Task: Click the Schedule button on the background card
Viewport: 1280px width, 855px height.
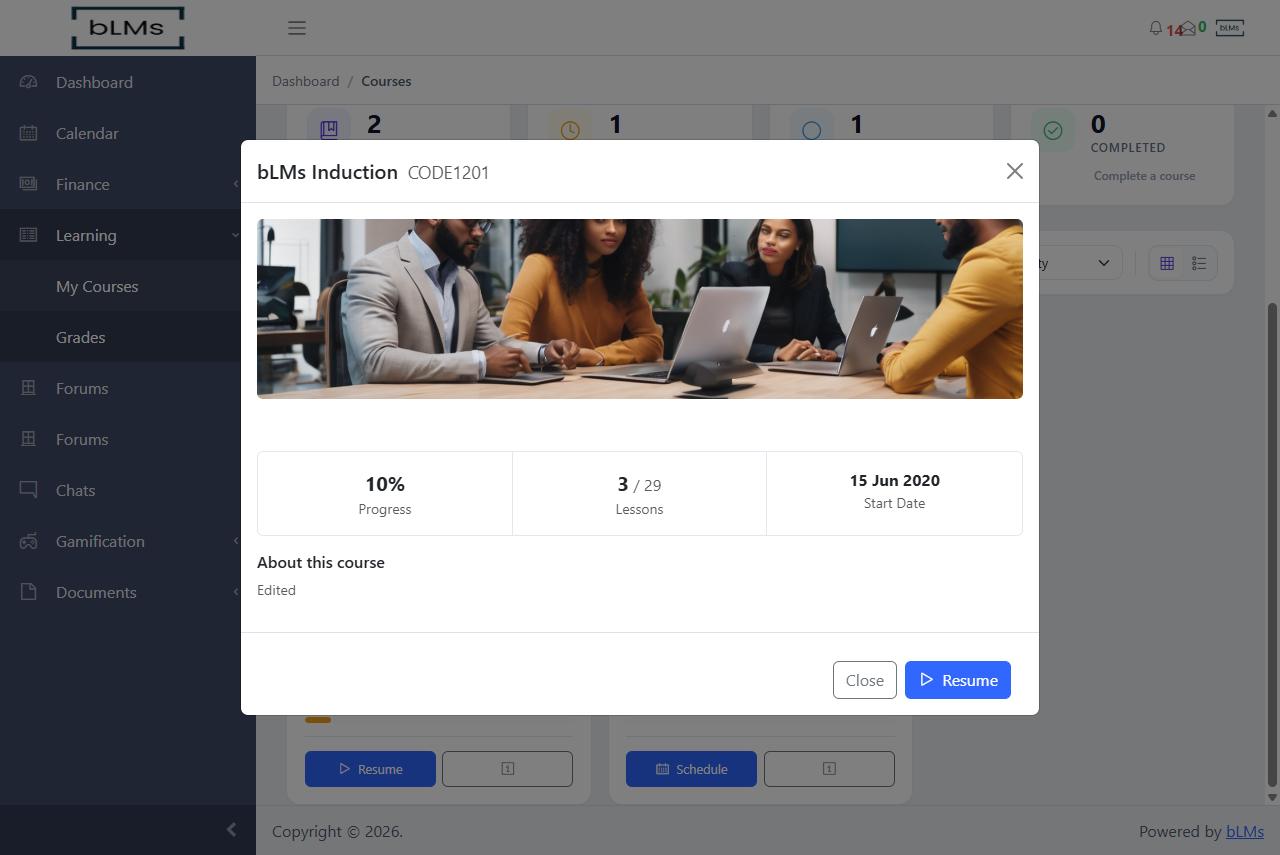Action: click(x=691, y=769)
